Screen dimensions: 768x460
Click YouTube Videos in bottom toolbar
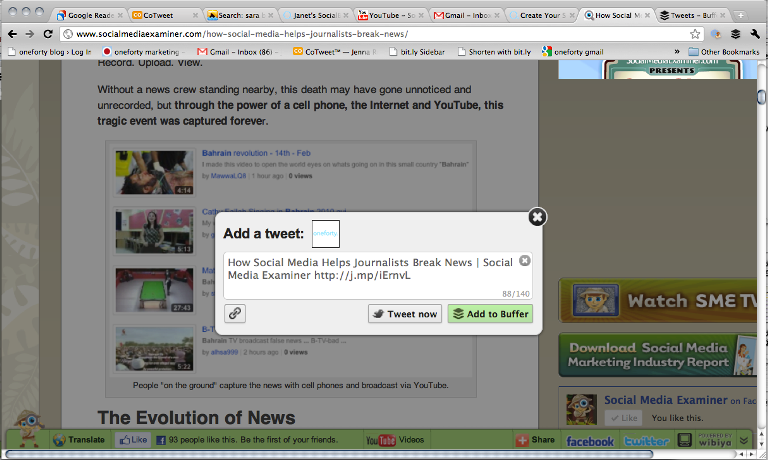coord(395,440)
